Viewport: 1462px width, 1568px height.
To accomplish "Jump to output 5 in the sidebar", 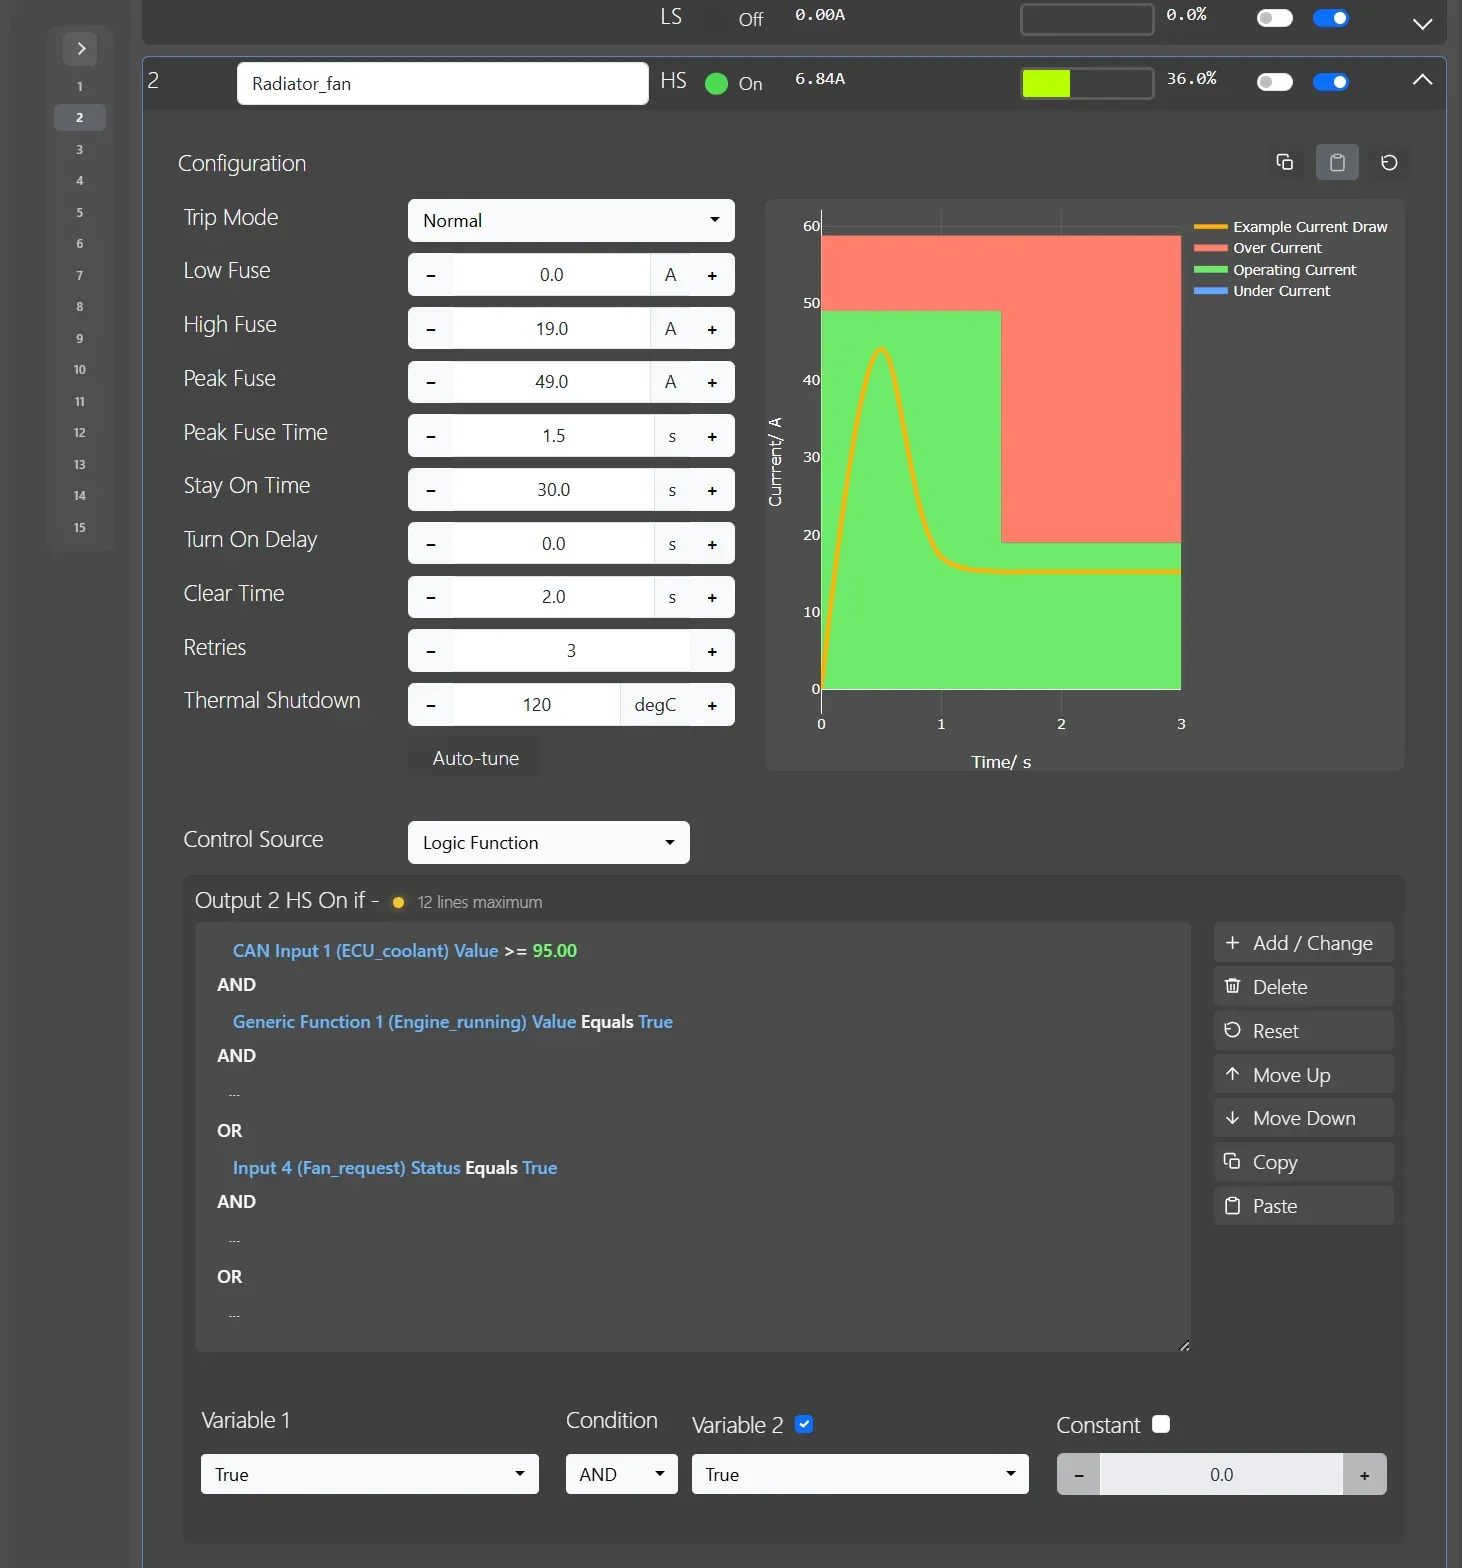I will click(x=80, y=212).
